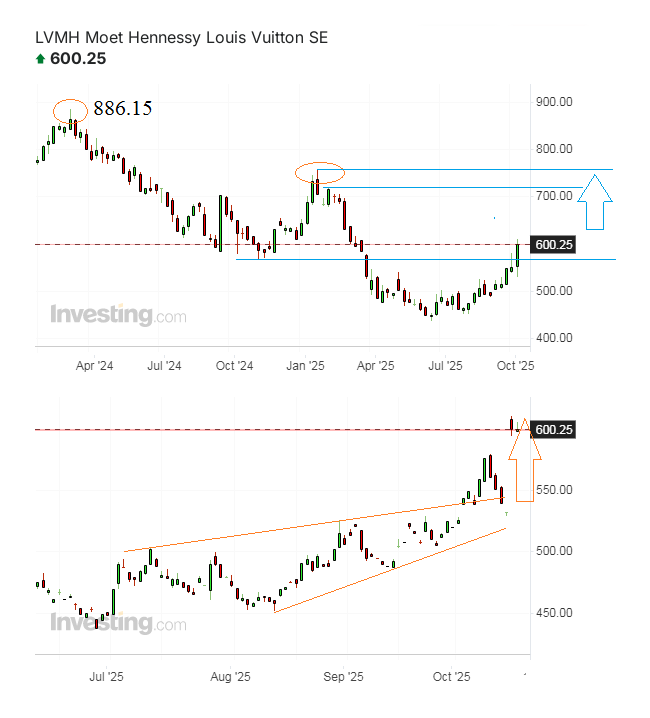The width and height of the screenshot is (650, 718).
Task: Select the 886.15 peak price label
Action: tap(123, 109)
